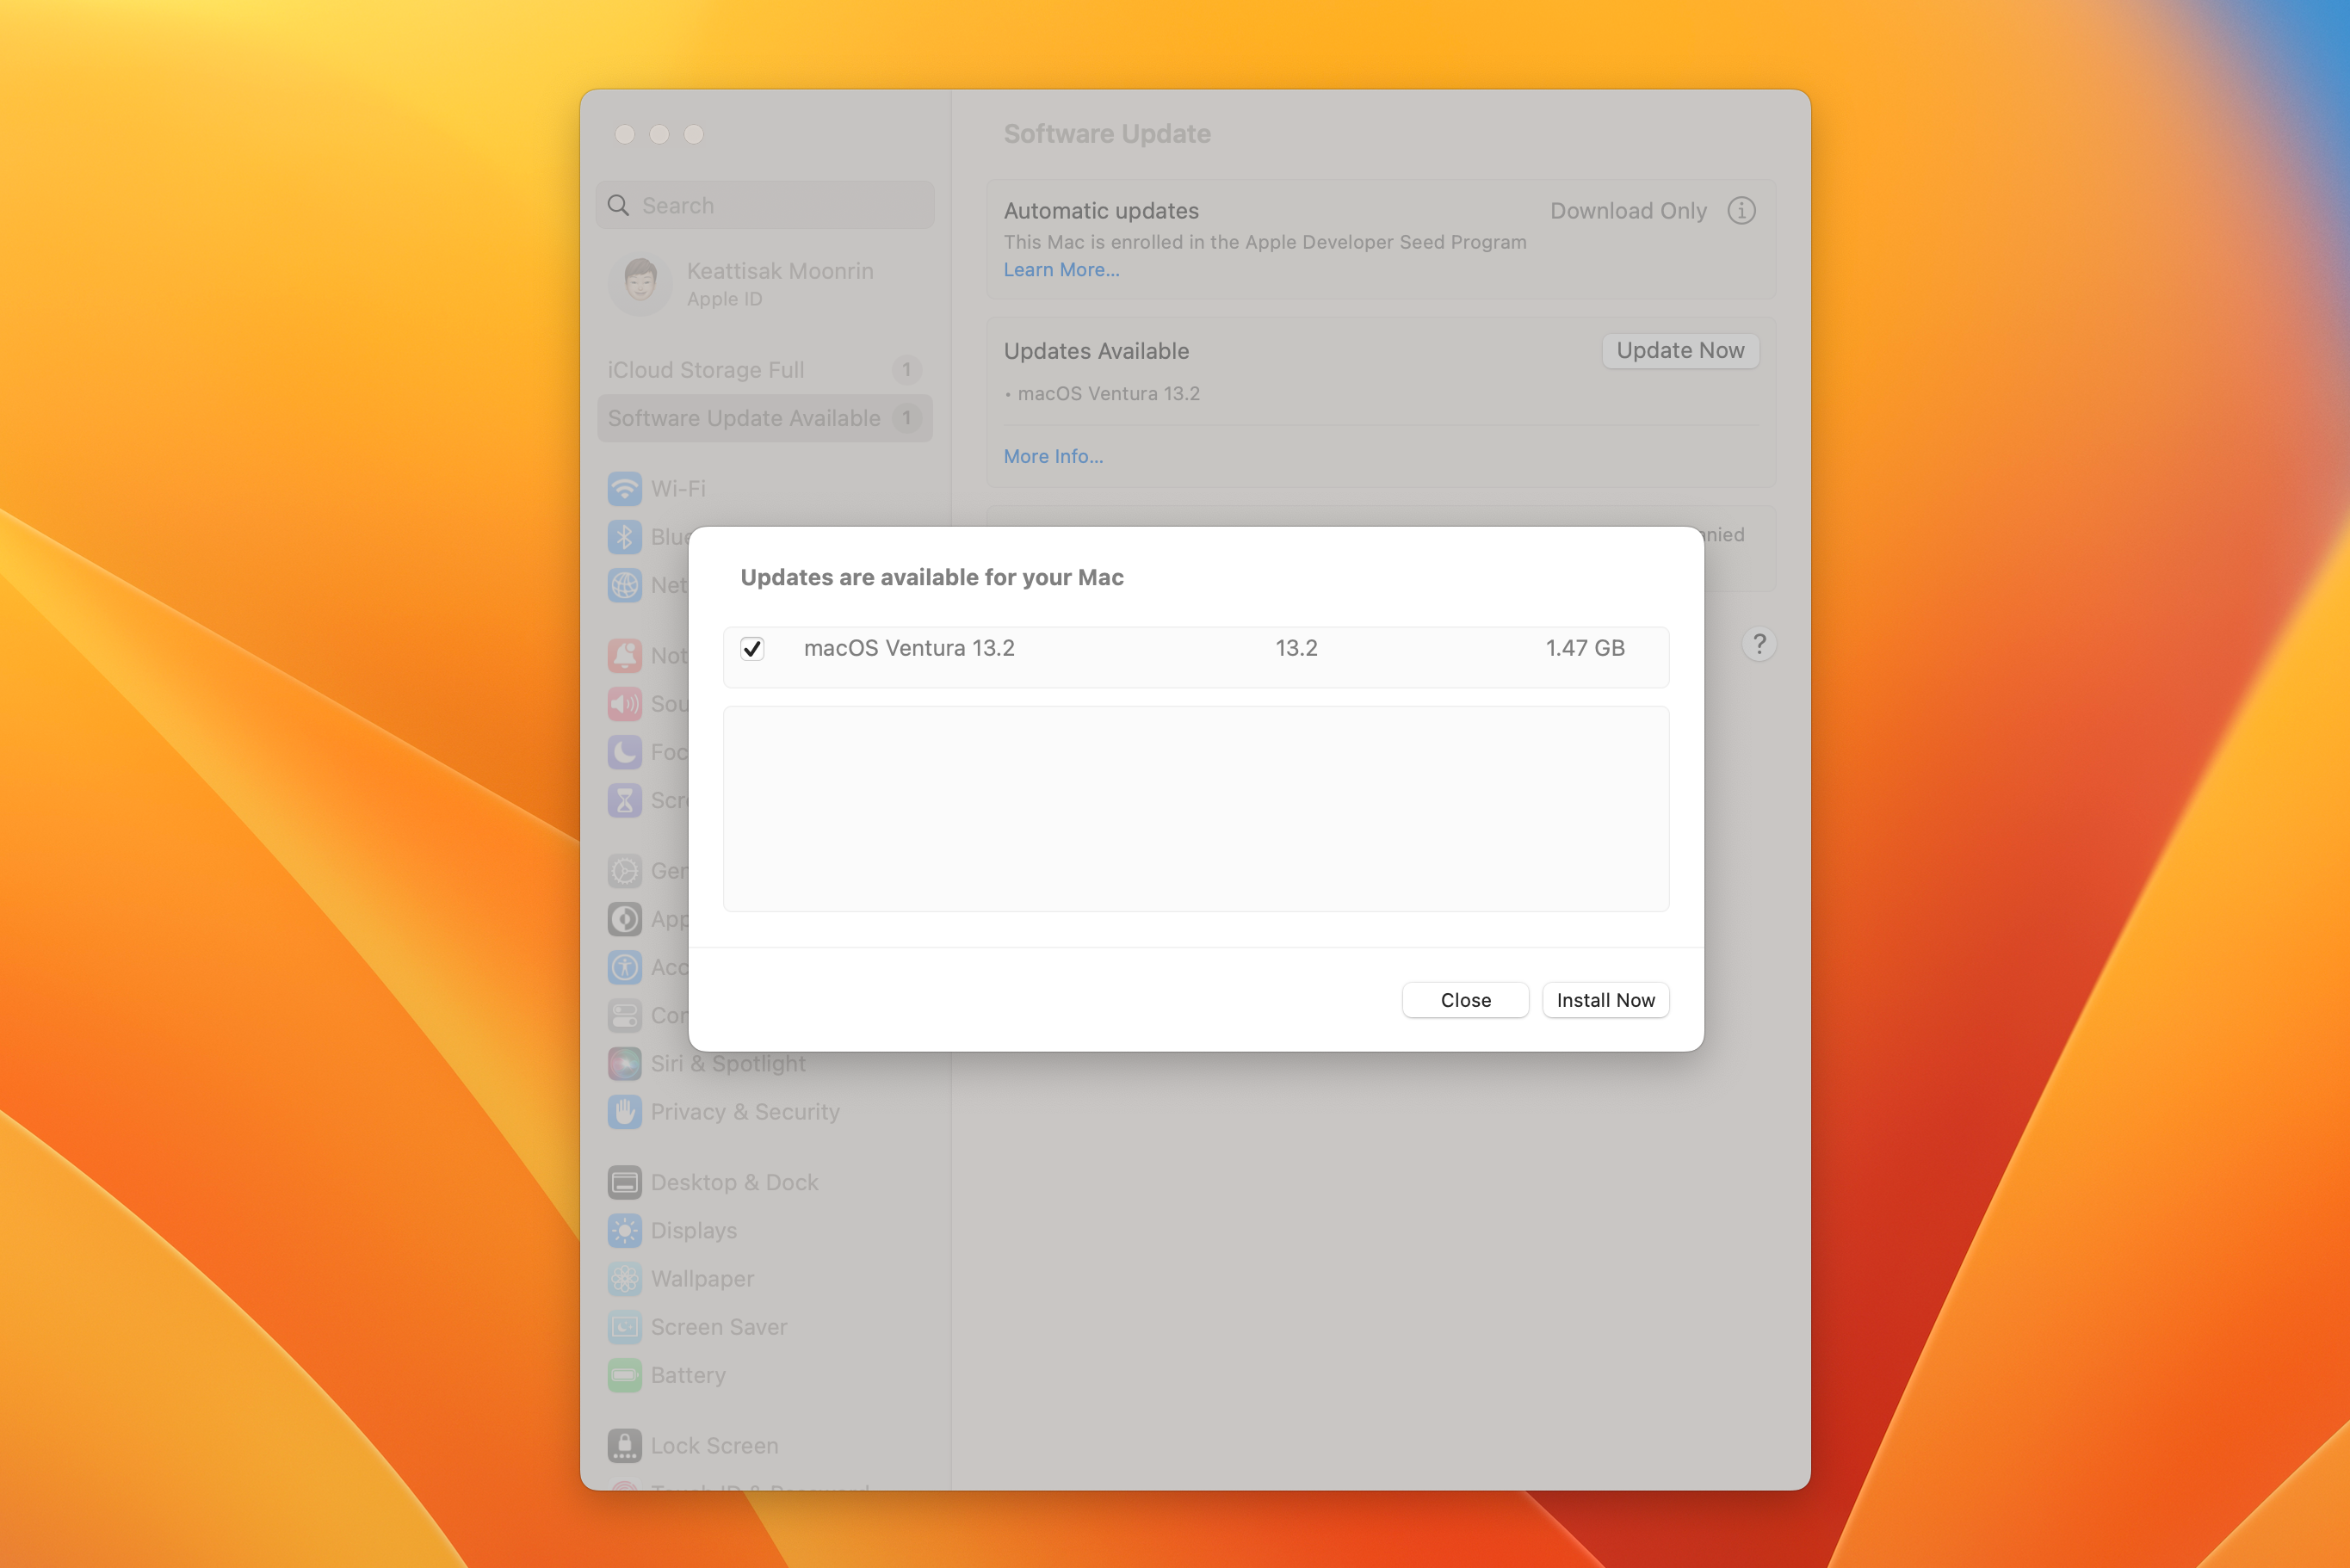Click the Wi-Fi icon in sidebar

coord(624,489)
